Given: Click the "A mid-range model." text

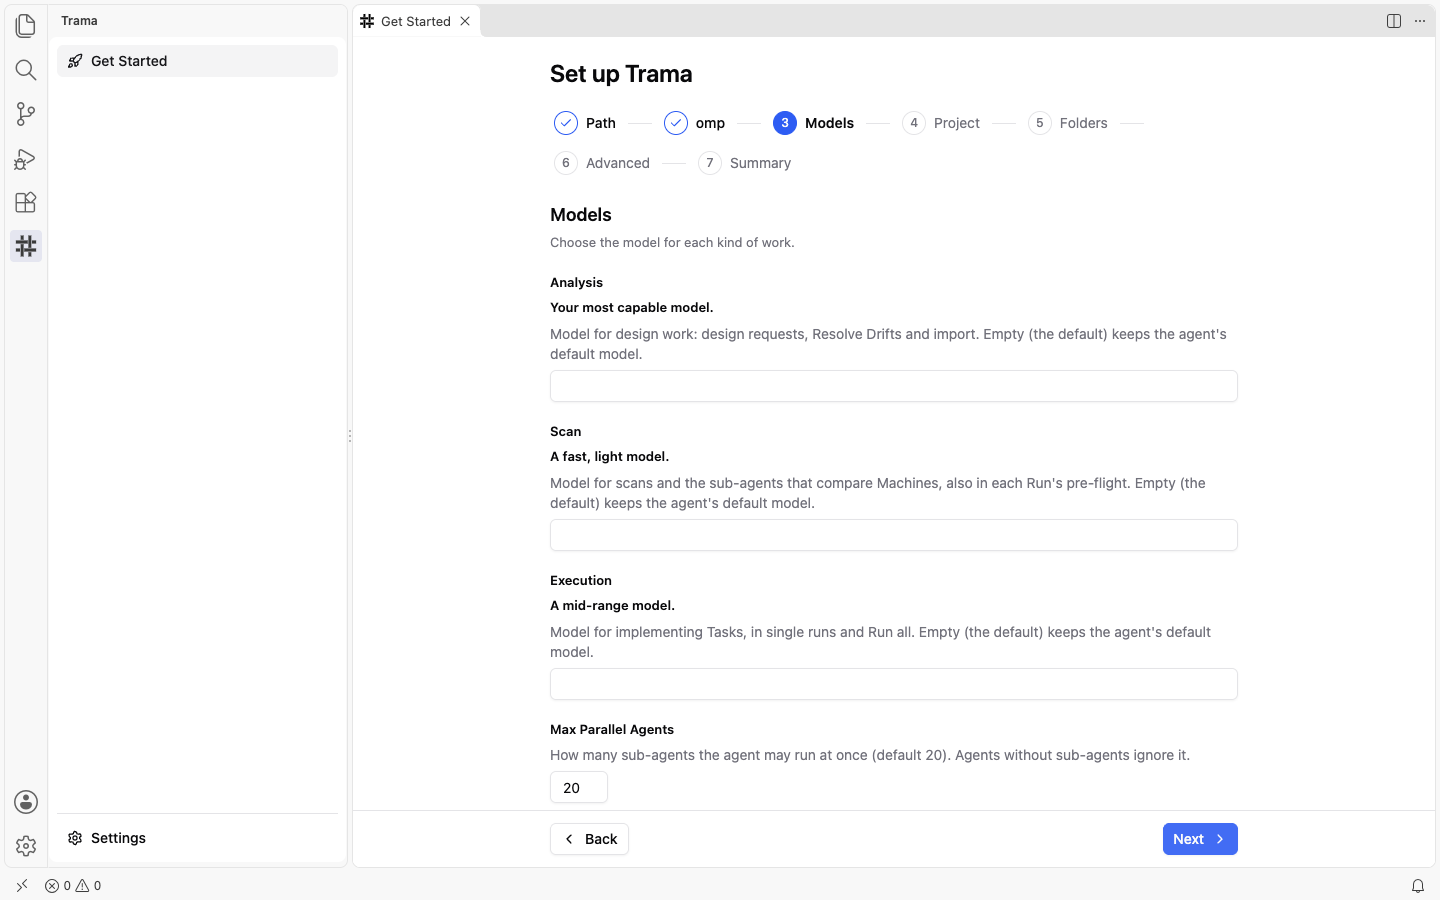Looking at the screenshot, I should point(613,606).
